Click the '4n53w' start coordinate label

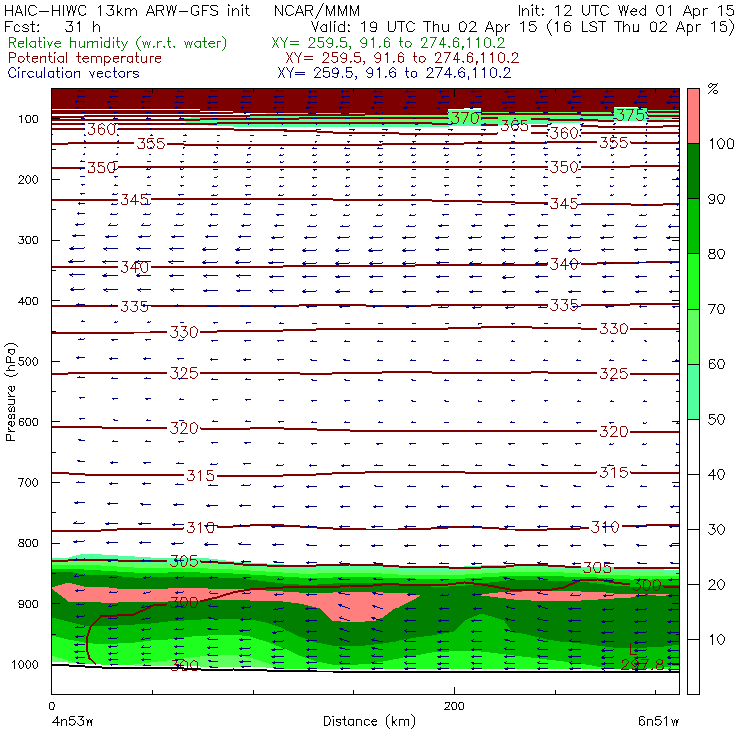coord(73,722)
